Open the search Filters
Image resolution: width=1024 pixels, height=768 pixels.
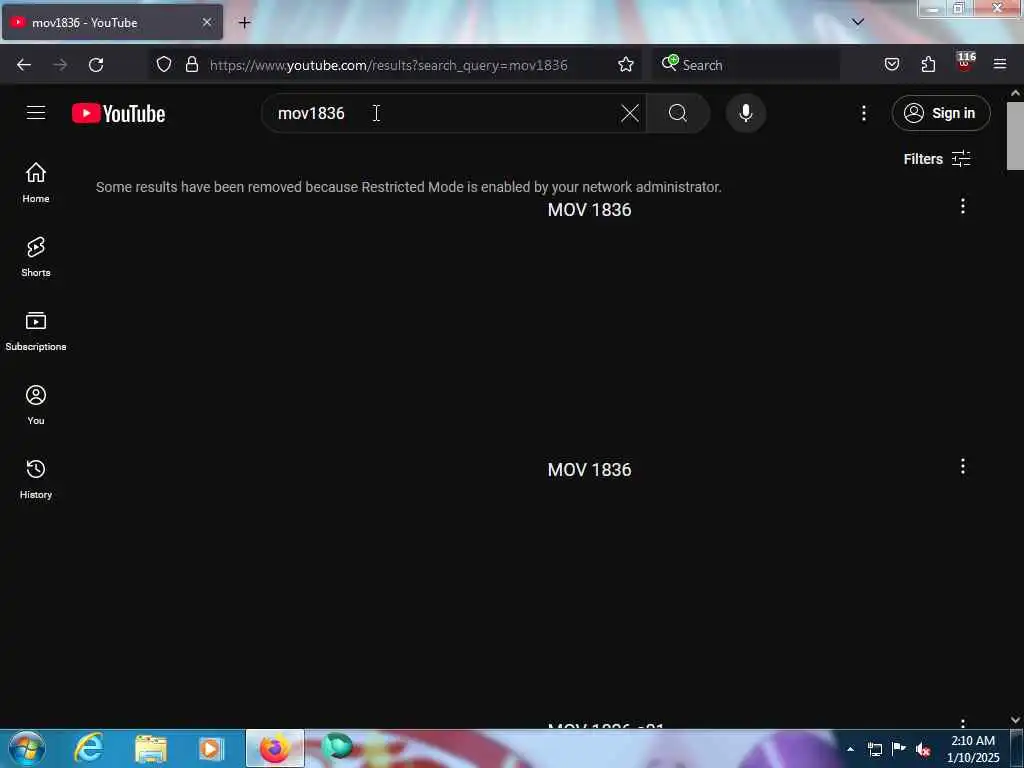tap(936, 159)
